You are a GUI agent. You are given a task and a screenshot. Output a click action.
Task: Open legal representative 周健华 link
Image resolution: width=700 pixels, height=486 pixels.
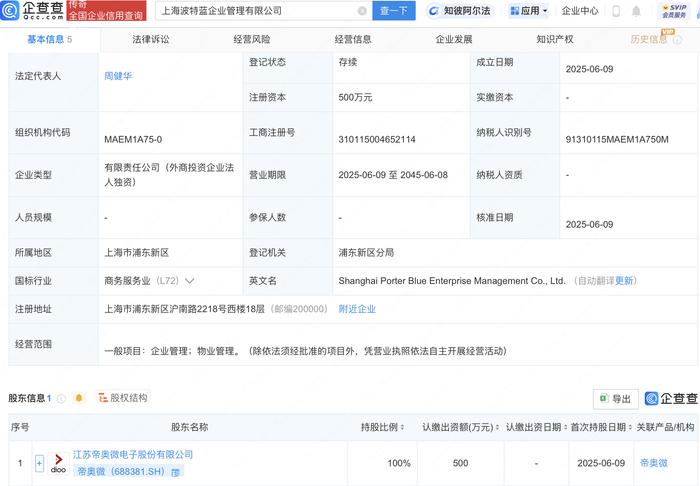pos(118,76)
